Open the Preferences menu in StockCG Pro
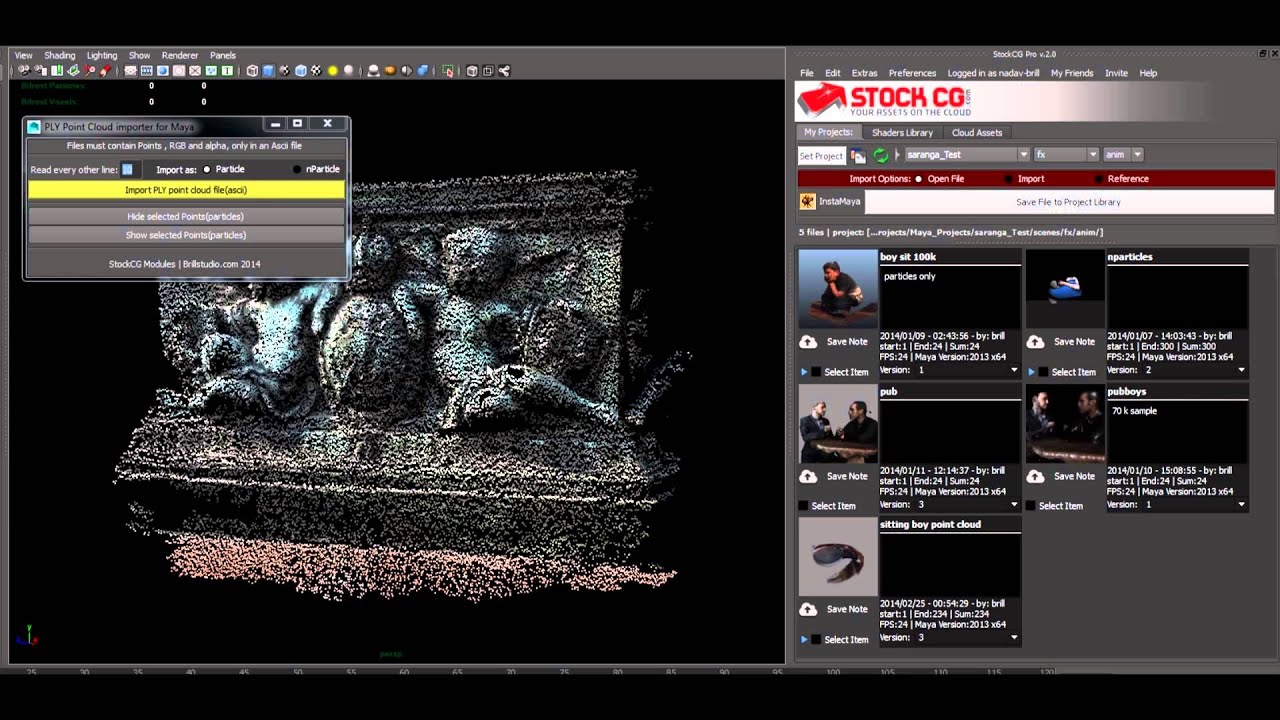 (x=912, y=73)
